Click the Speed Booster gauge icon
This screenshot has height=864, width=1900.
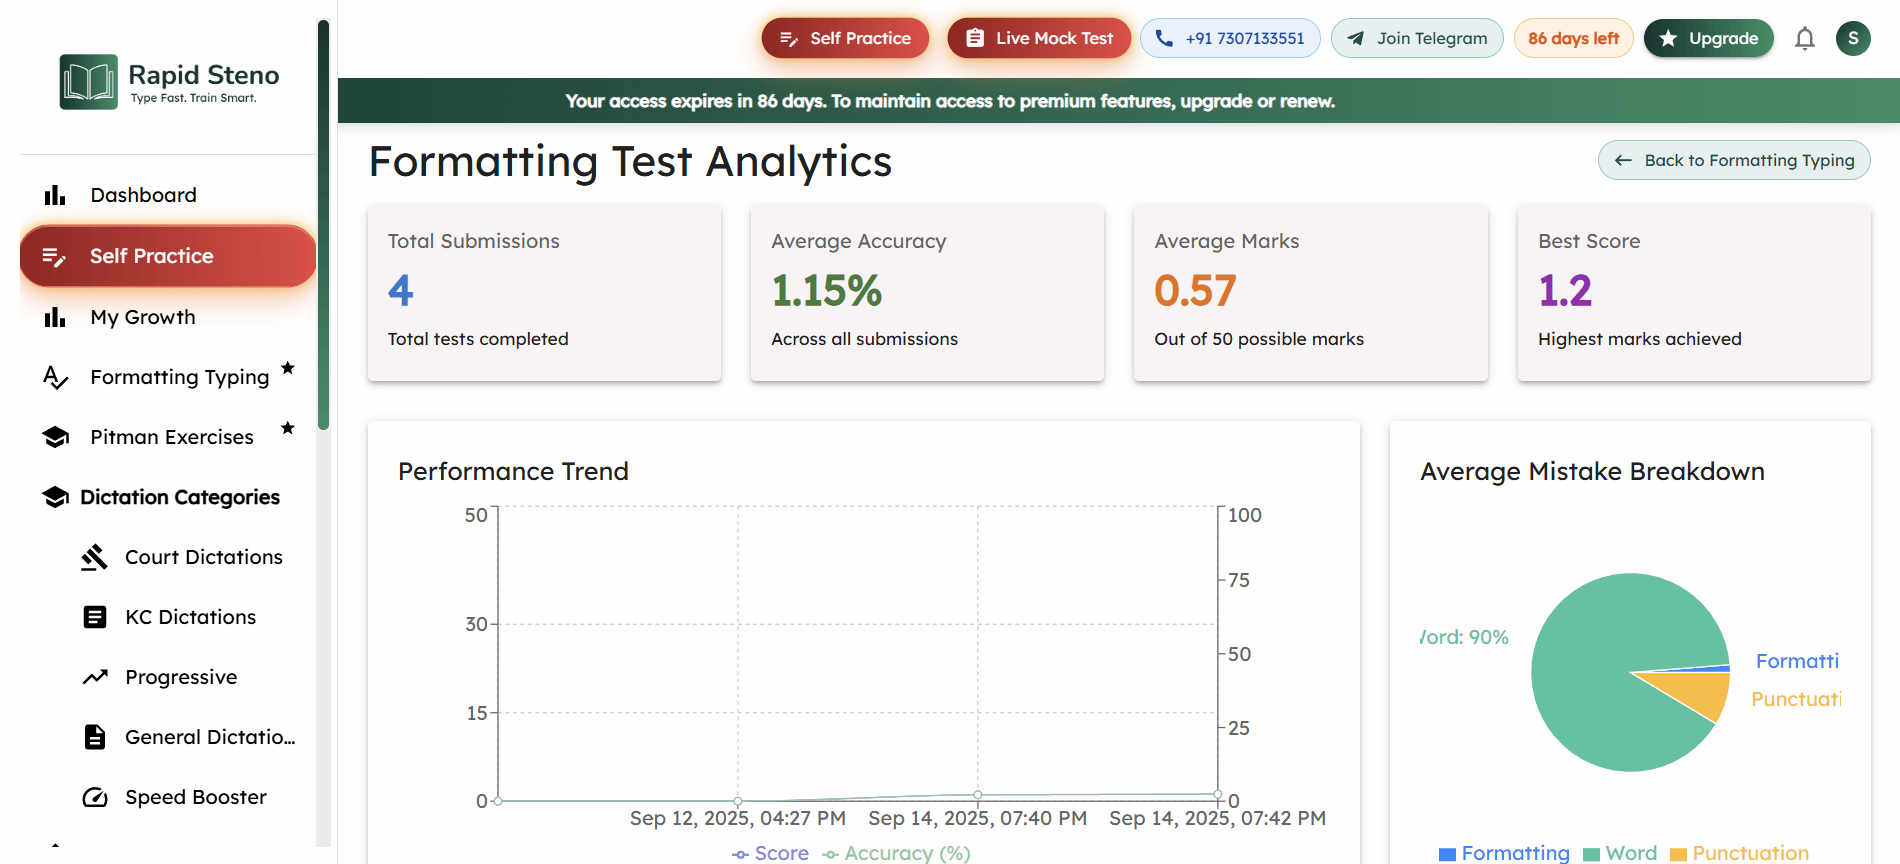[95, 797]
